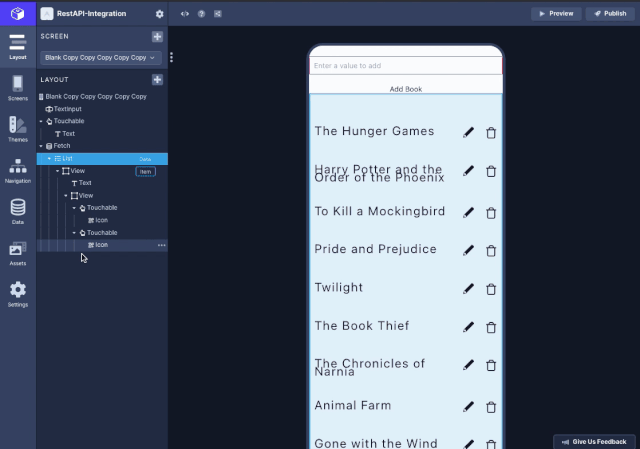
Task: Click the Publish button
Action: 610,13
